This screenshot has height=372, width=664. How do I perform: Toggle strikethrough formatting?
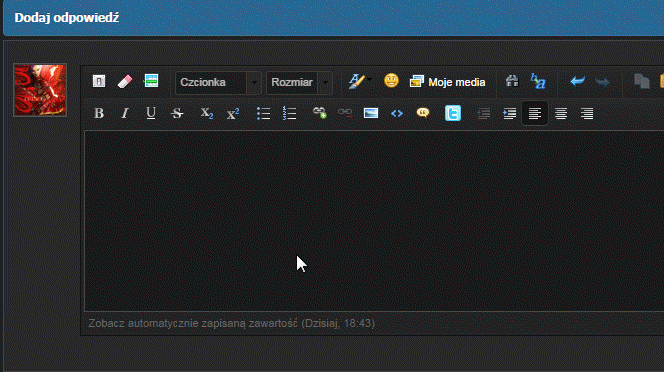(x=177, y=113)
